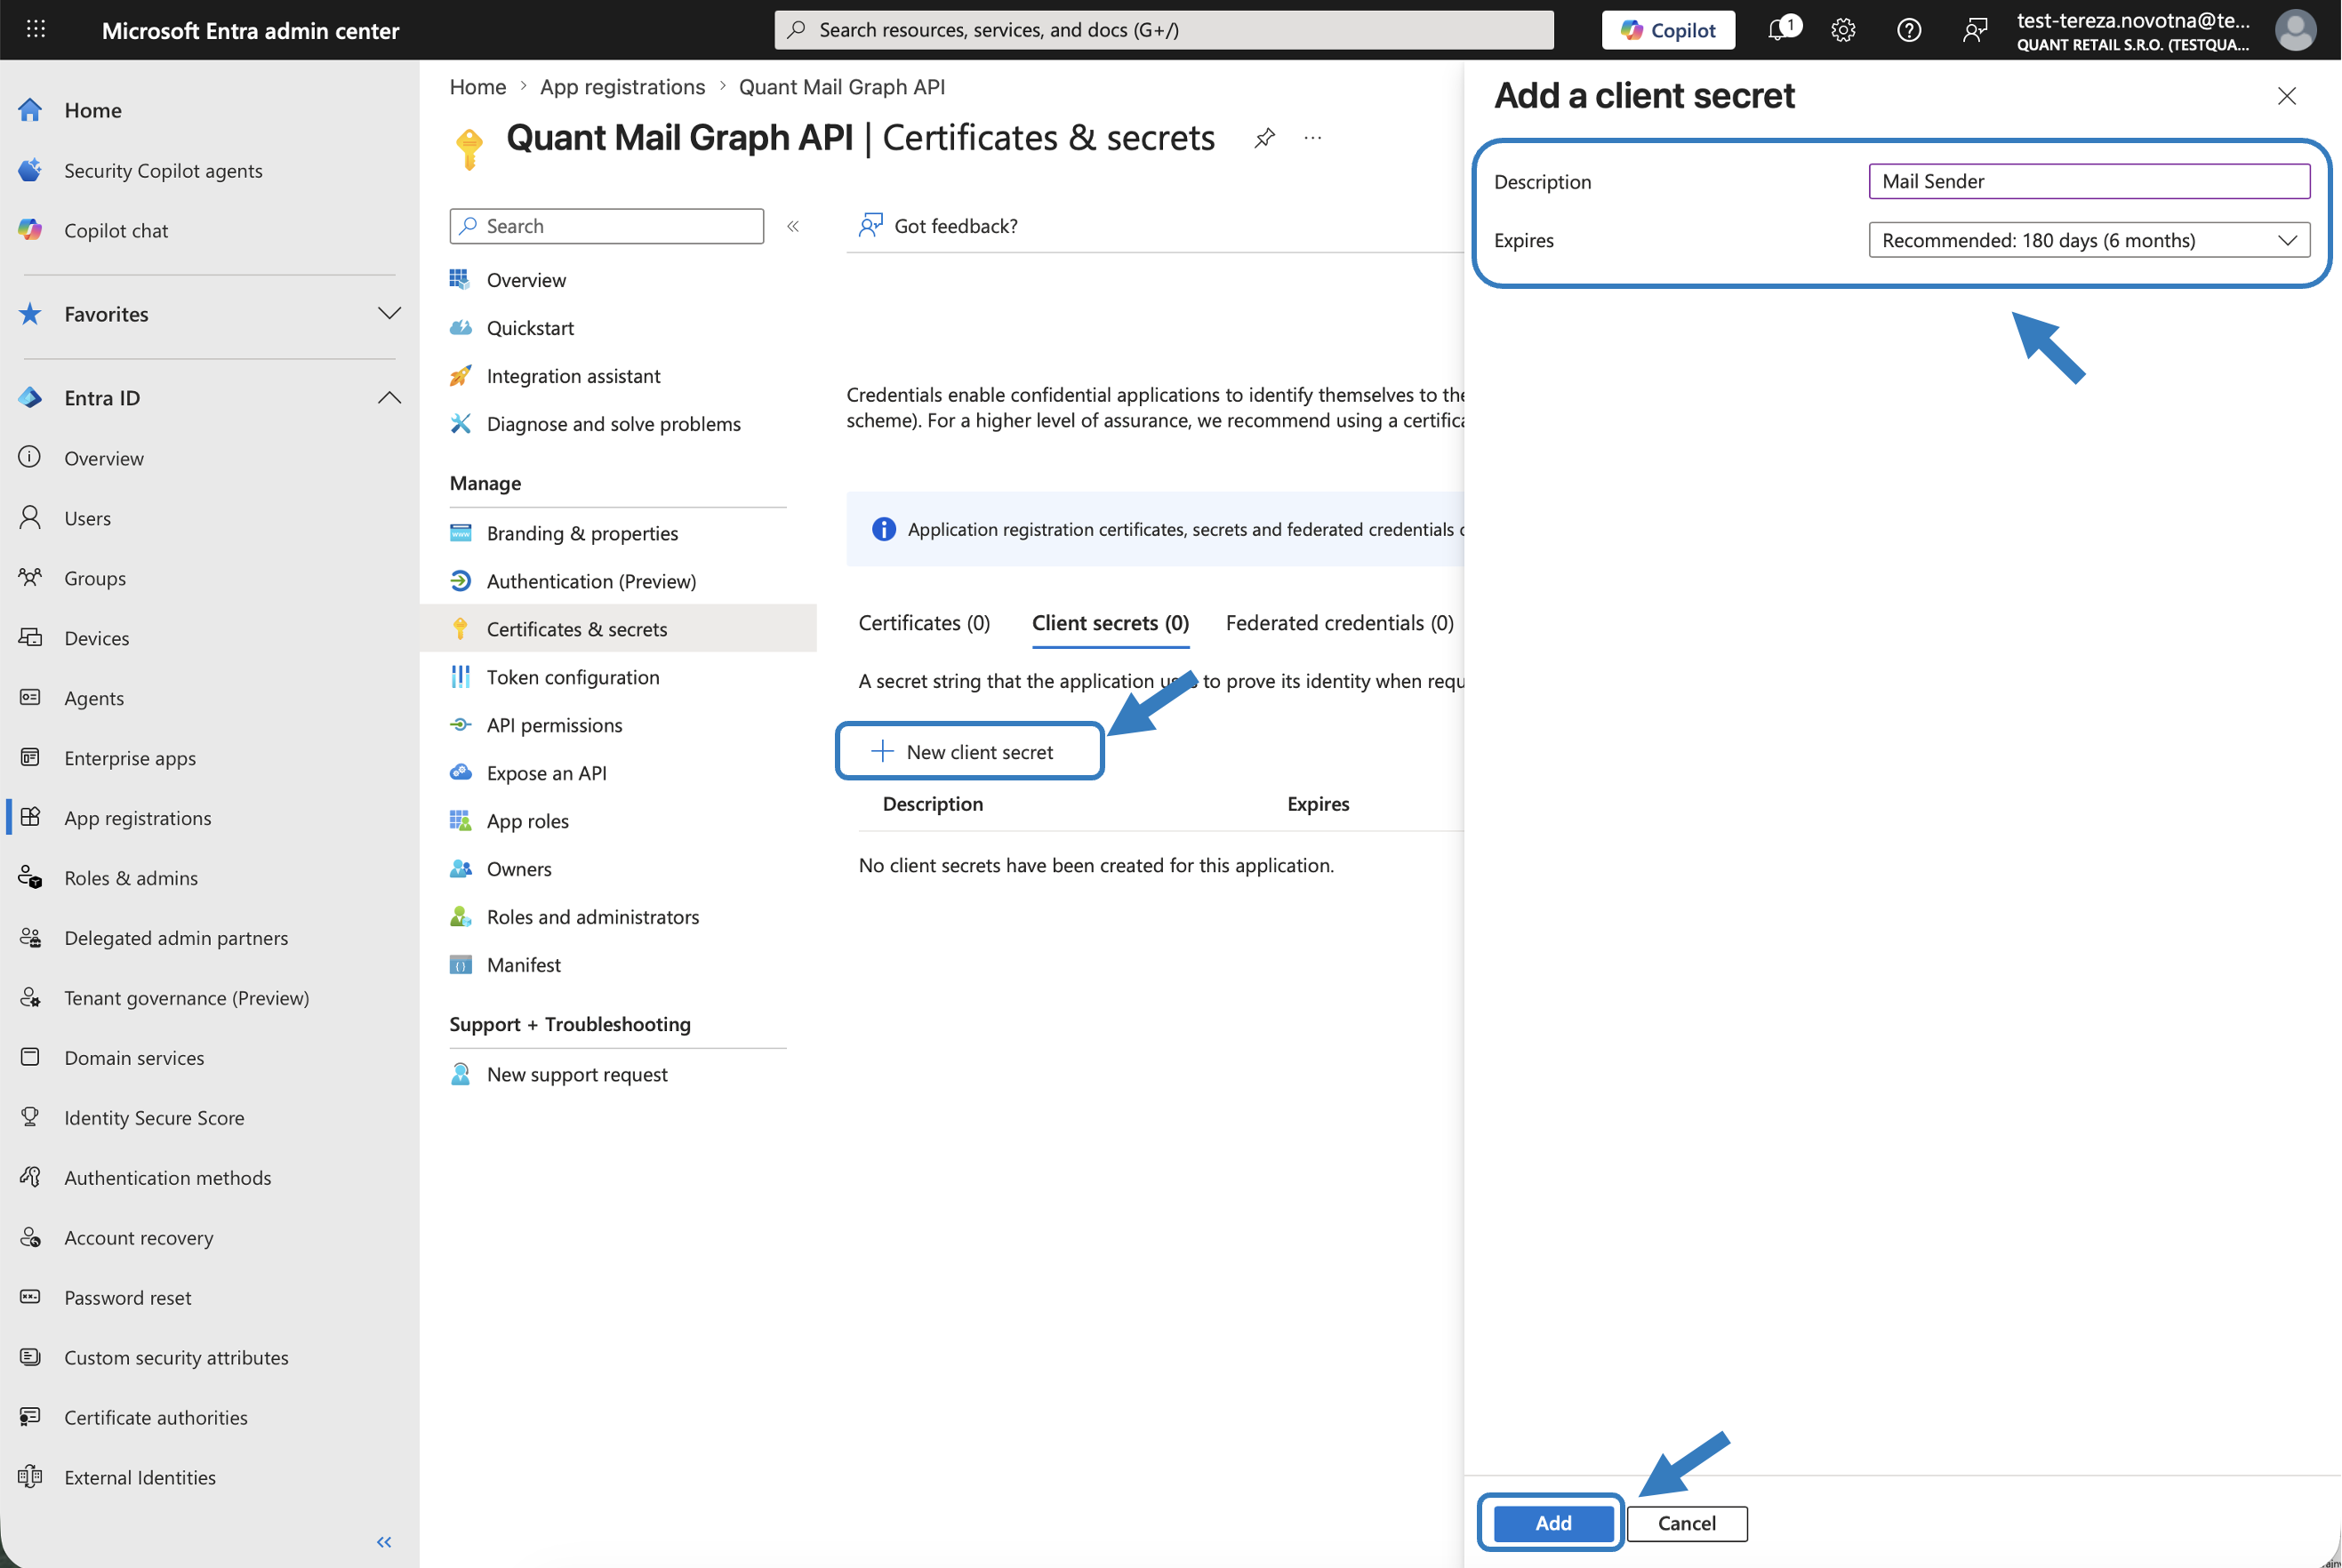Image resolution: width=2342 pixels, height=1568 pixels.
Task: Click the Token configuration bars icon
Action: (461, 677)
